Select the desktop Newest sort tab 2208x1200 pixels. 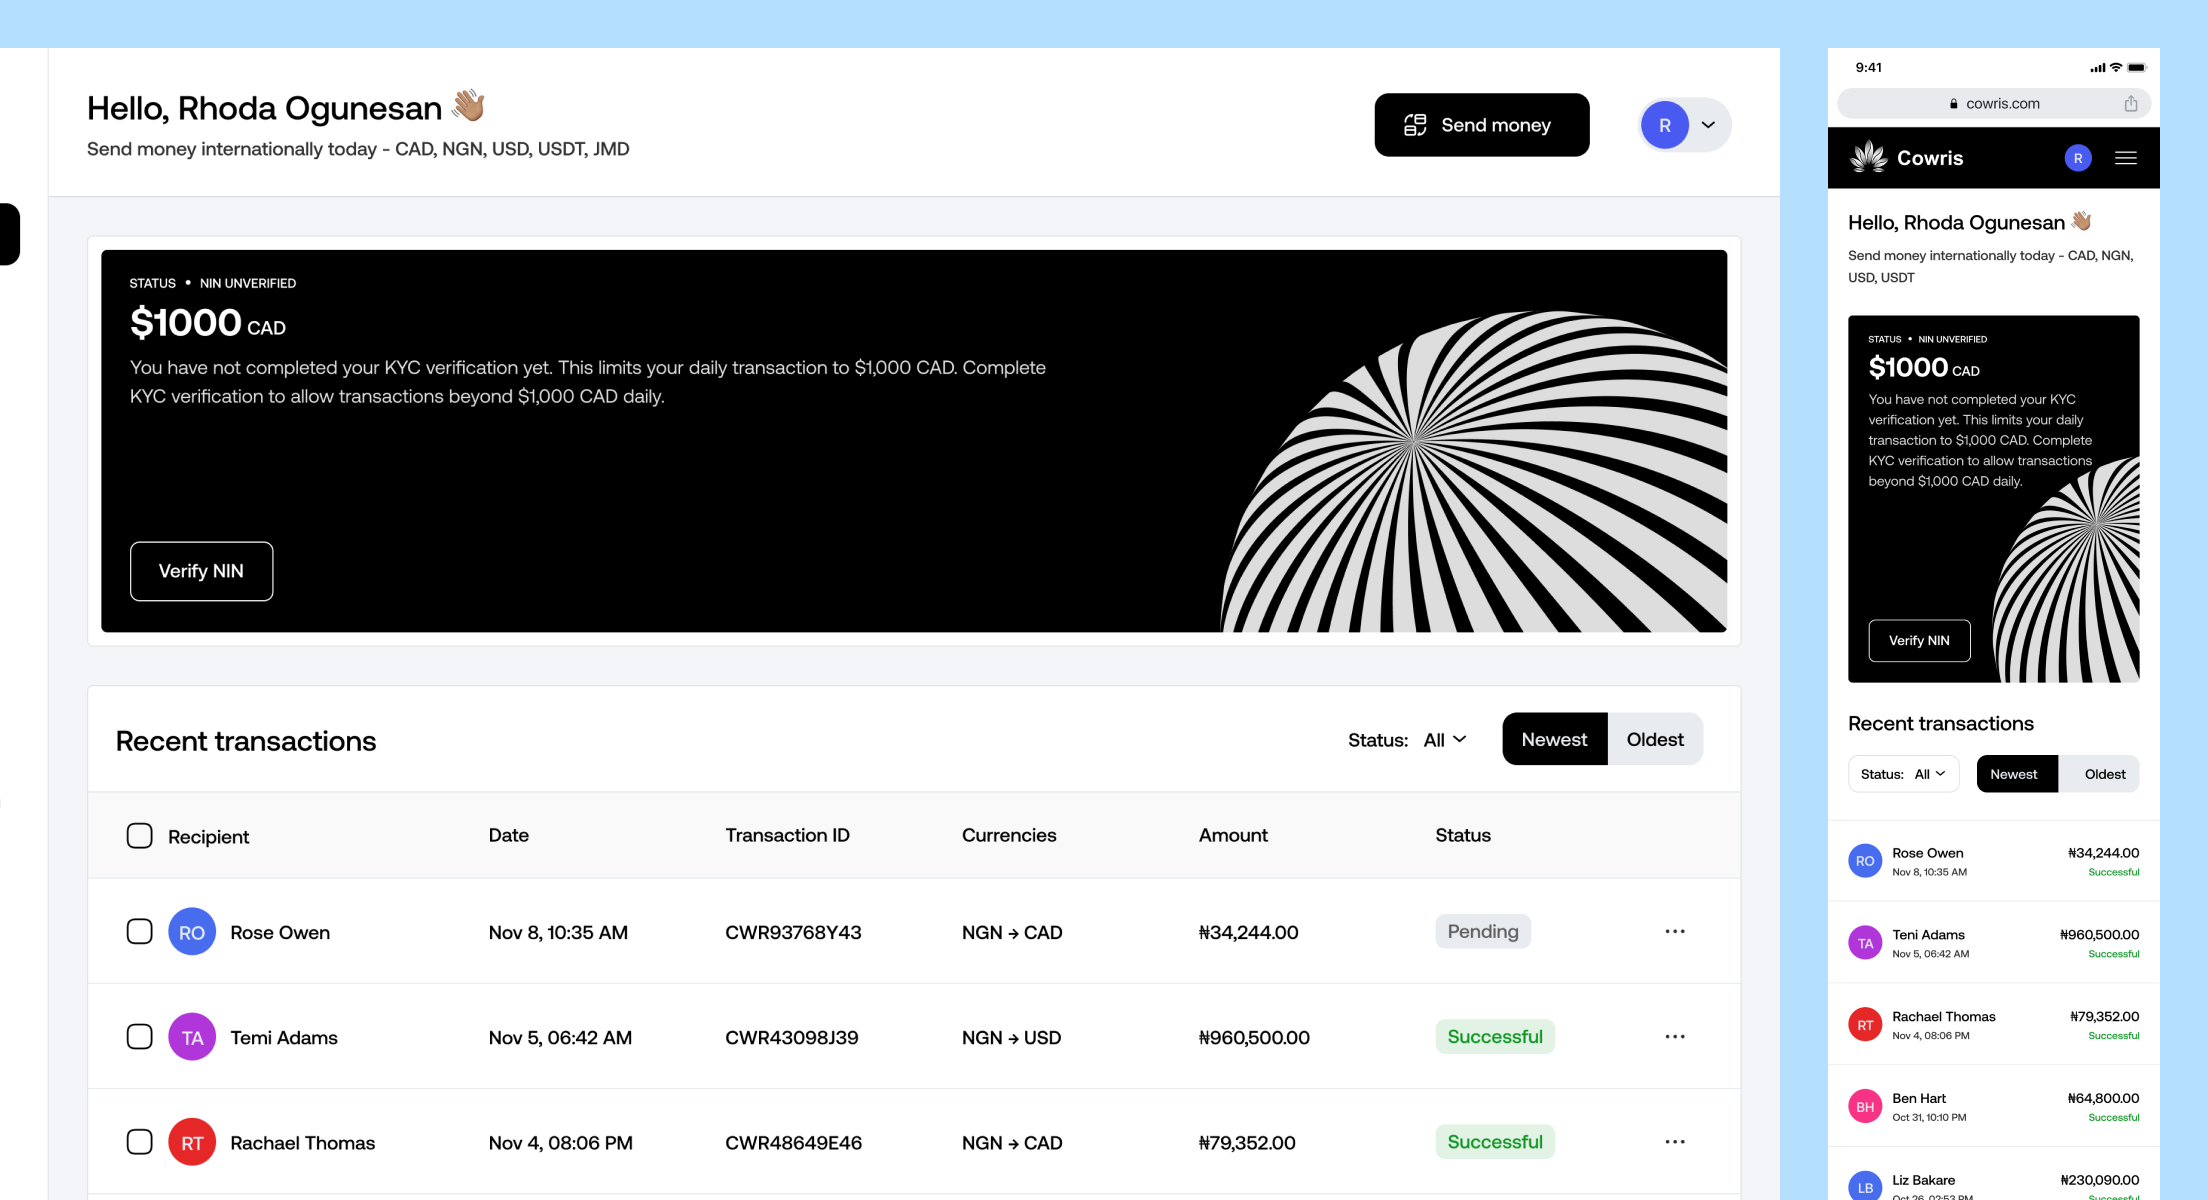pos(1554,739)
